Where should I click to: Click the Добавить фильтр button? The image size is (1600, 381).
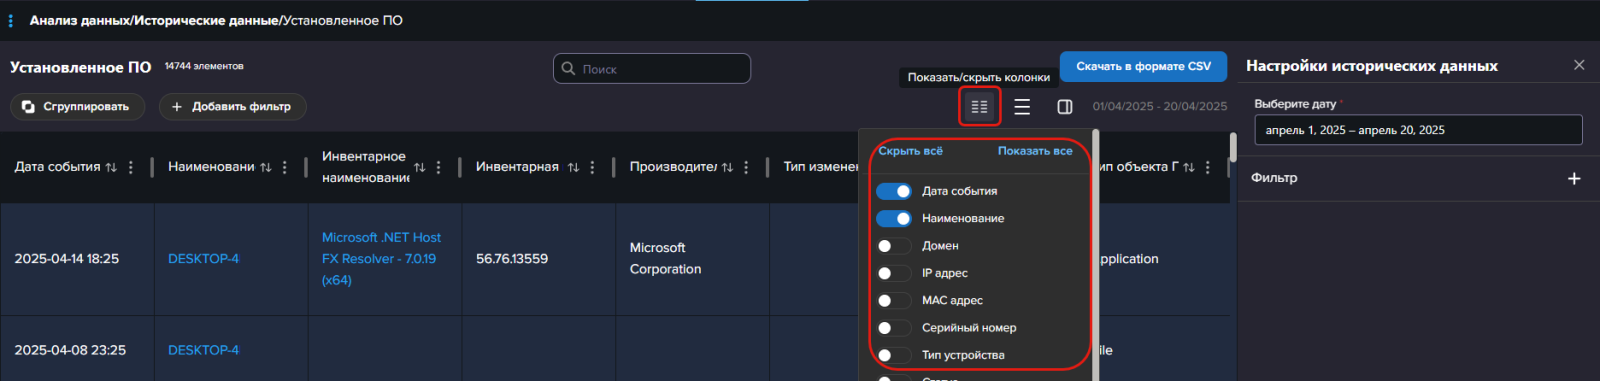[232, 107]
